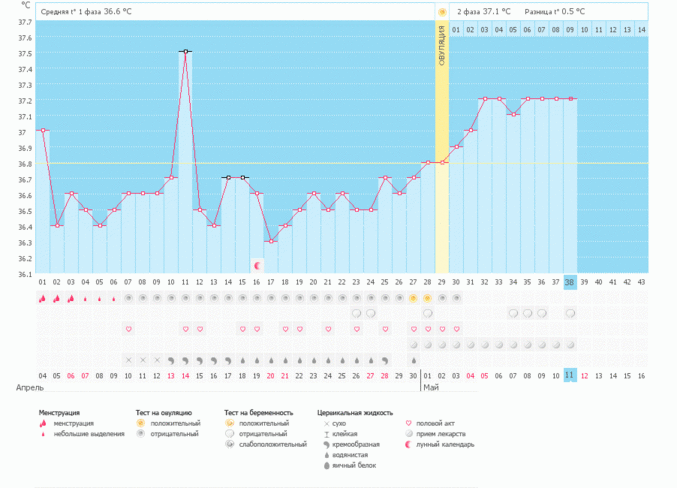The image size is (677, 488).
Task: Click the небольшие выделения legend icon
Action: [x=43, y=434]
